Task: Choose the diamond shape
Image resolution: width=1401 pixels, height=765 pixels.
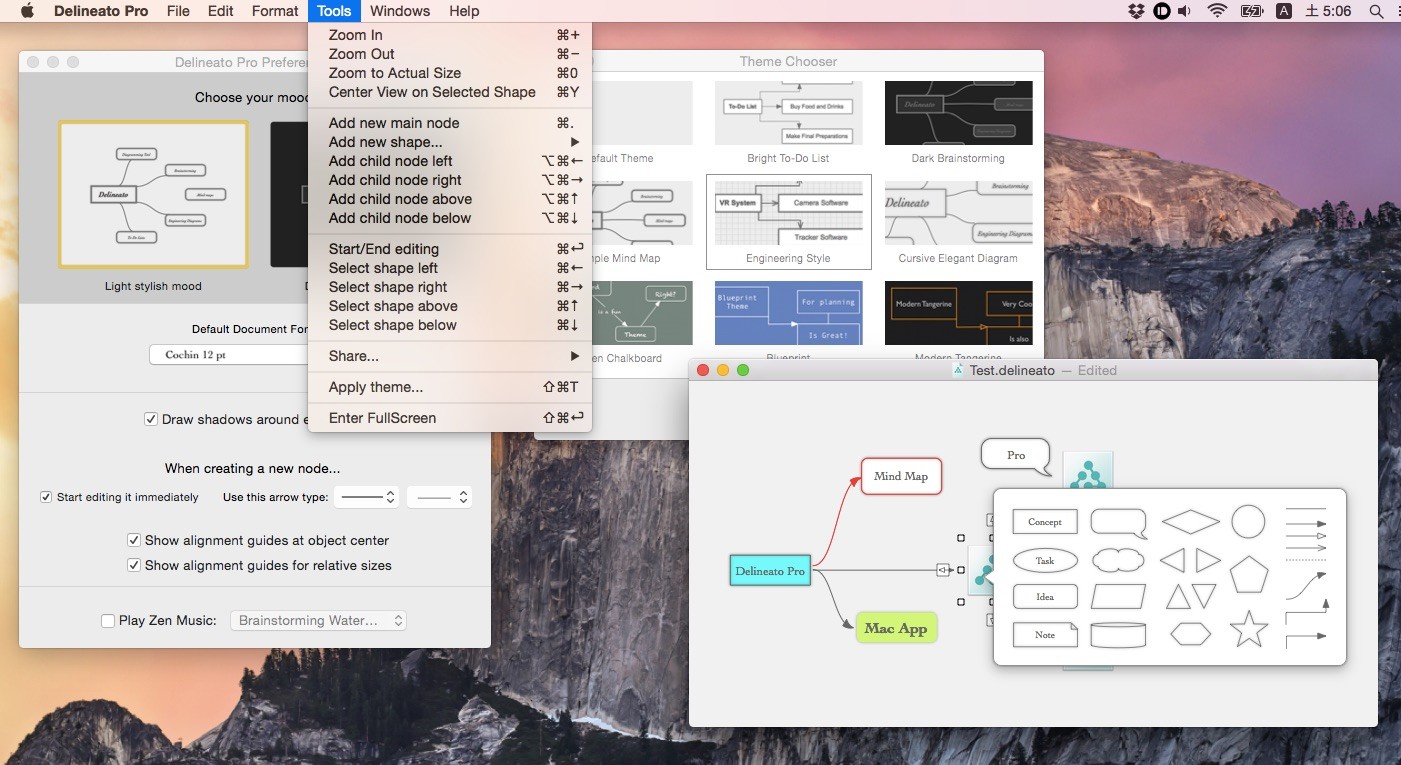Action: 1191,522
